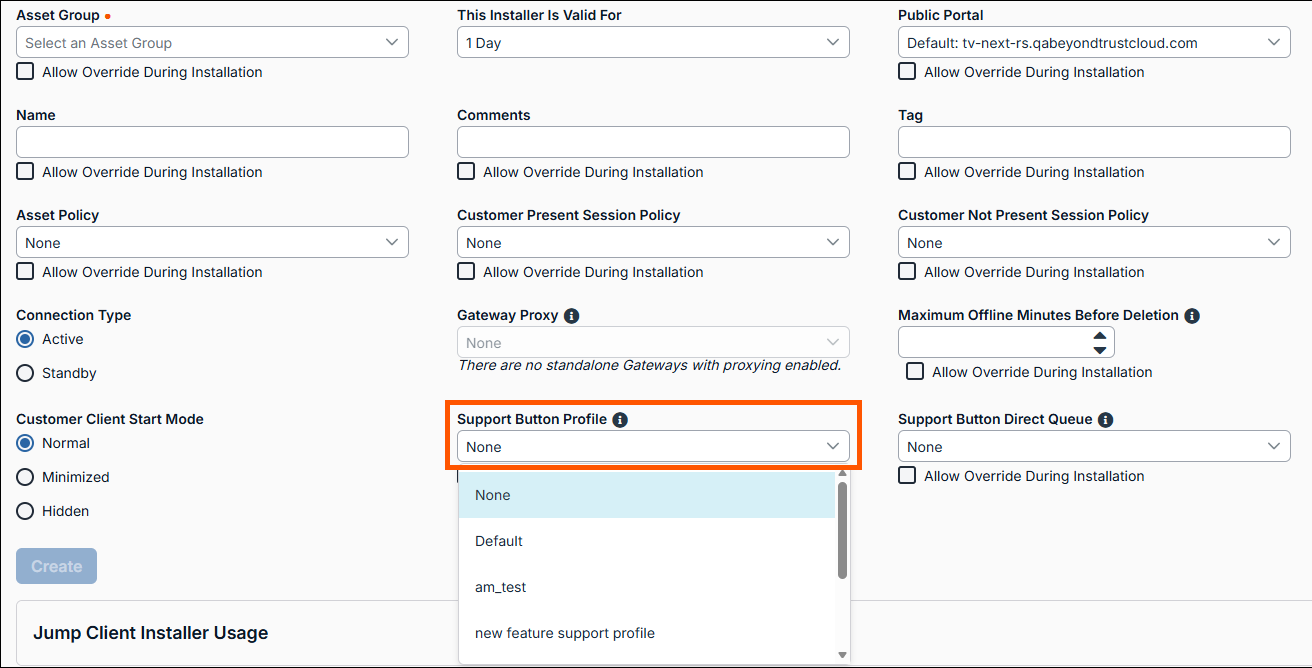Image resolution: width=1312 pixels, height=668 pixels.
Task: Select the Standby connection type
Action: click(26, 373)
